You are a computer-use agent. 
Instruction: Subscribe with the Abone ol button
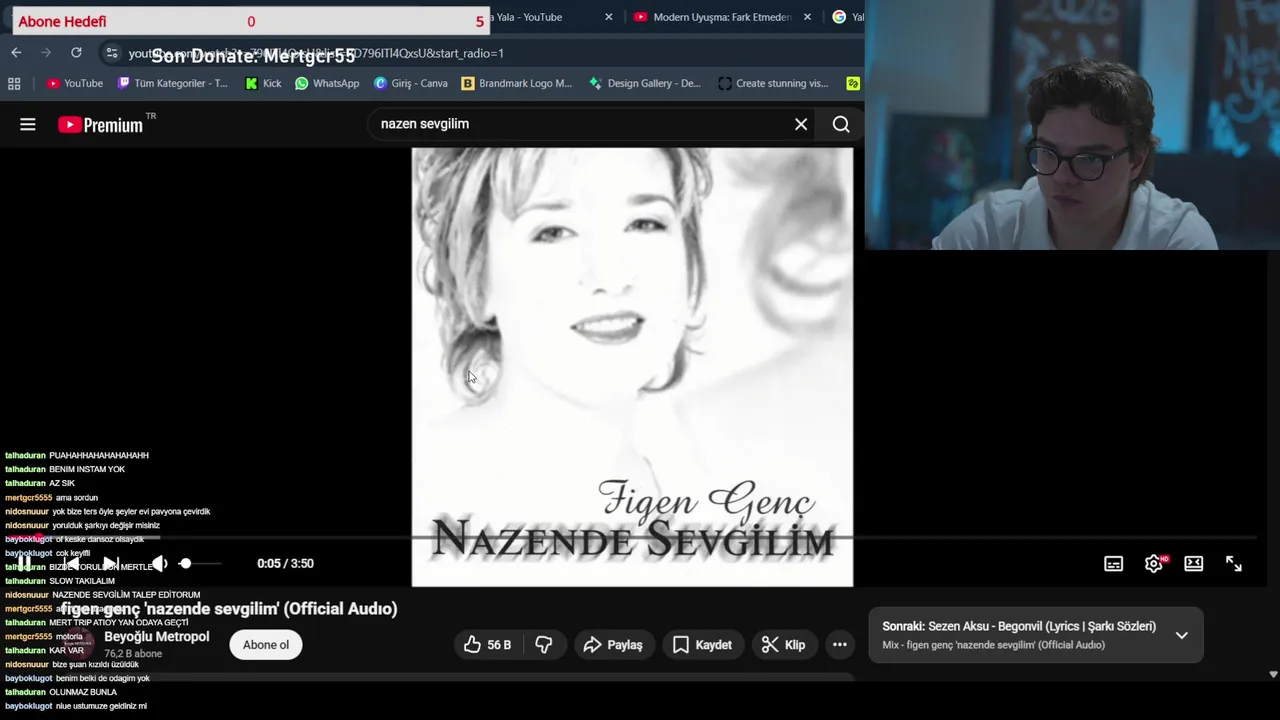(266, 645)
